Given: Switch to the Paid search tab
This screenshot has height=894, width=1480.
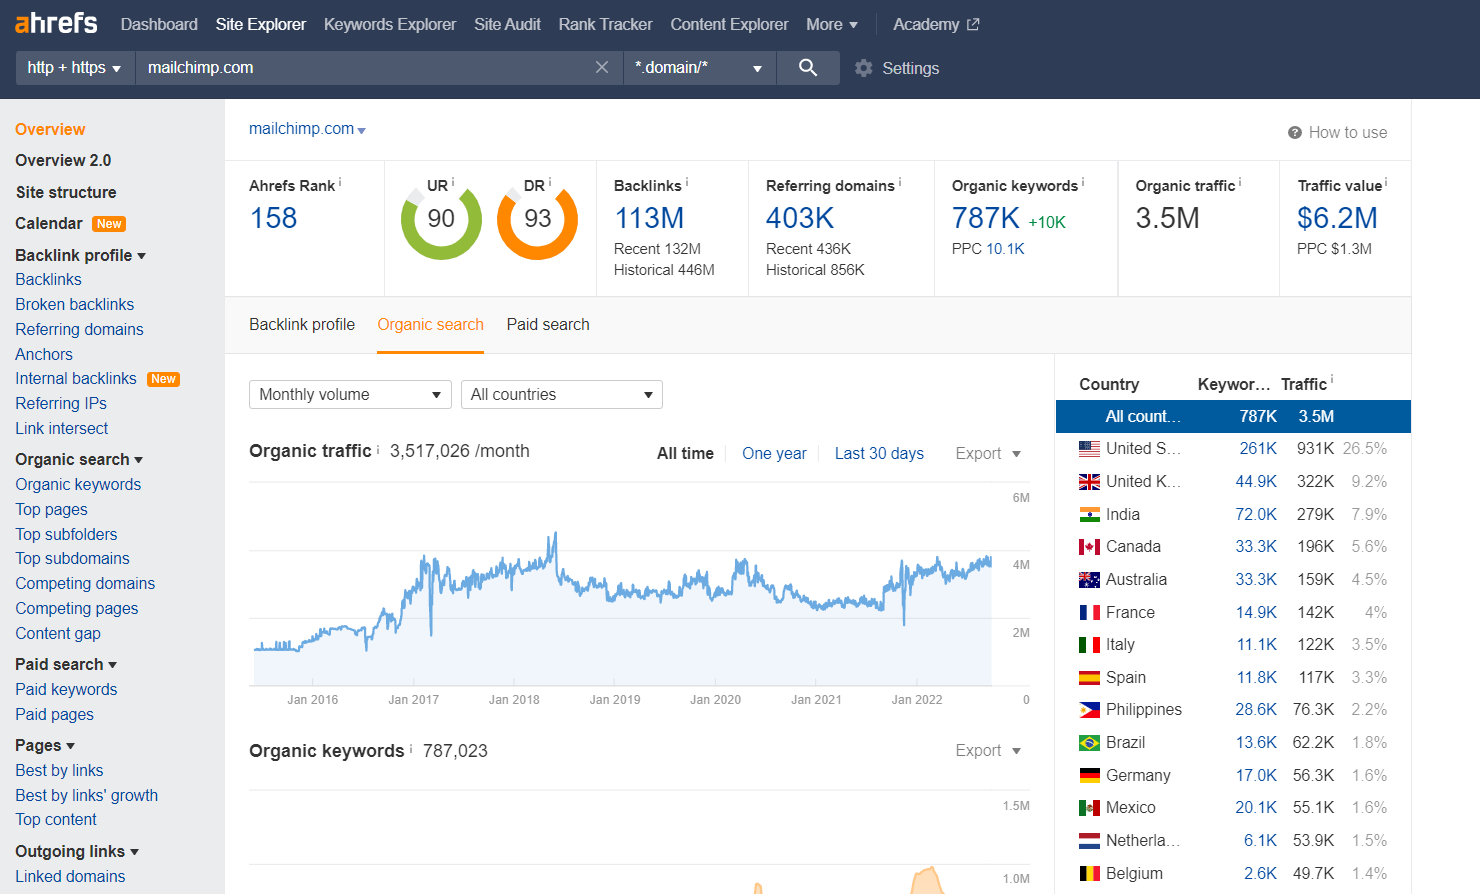Looking at the screenshot, I should tap(548, 324).
